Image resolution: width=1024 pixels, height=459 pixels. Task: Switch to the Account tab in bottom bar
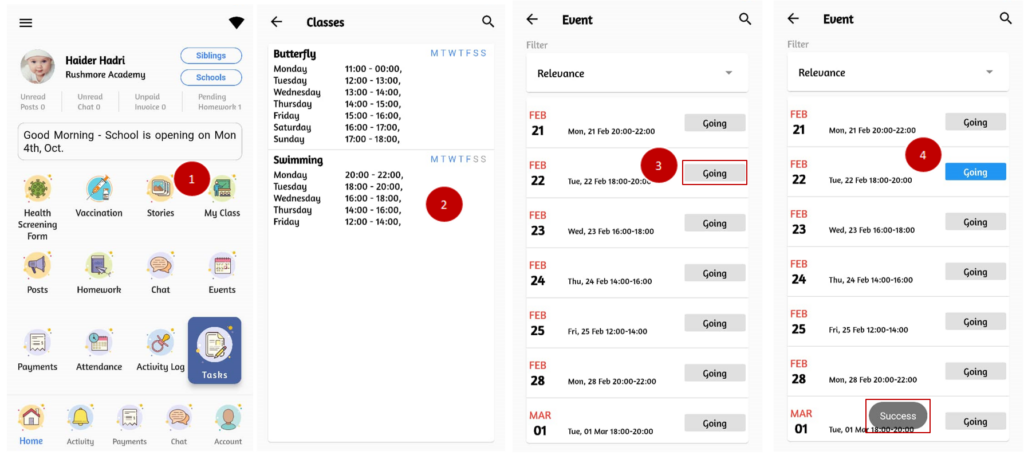coord(228,424)
